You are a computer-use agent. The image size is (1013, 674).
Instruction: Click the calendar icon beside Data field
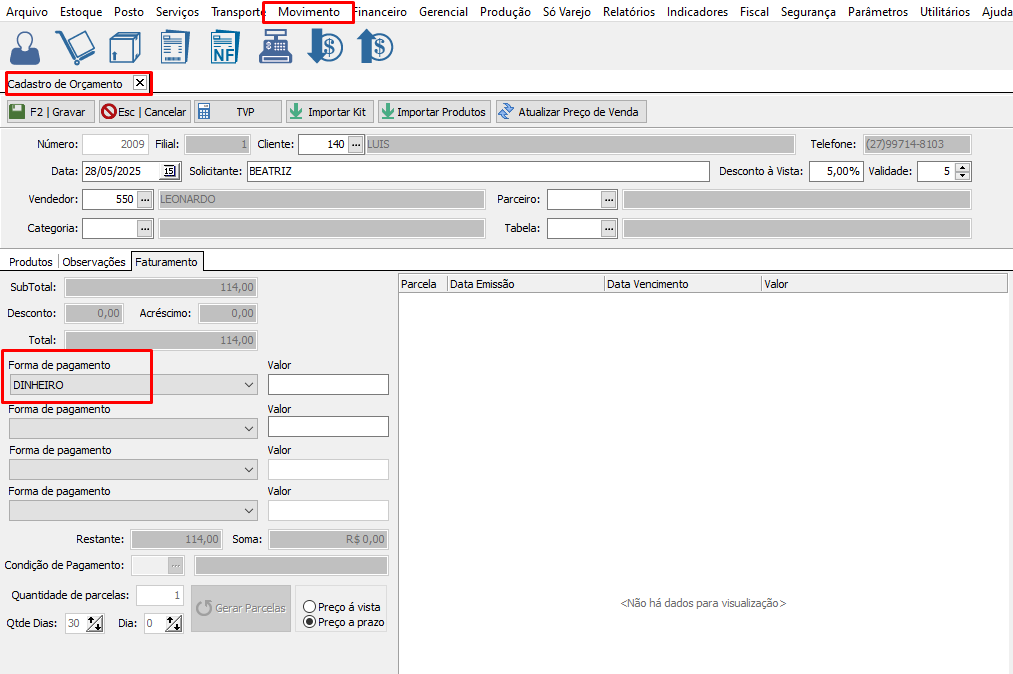(170, 171)
